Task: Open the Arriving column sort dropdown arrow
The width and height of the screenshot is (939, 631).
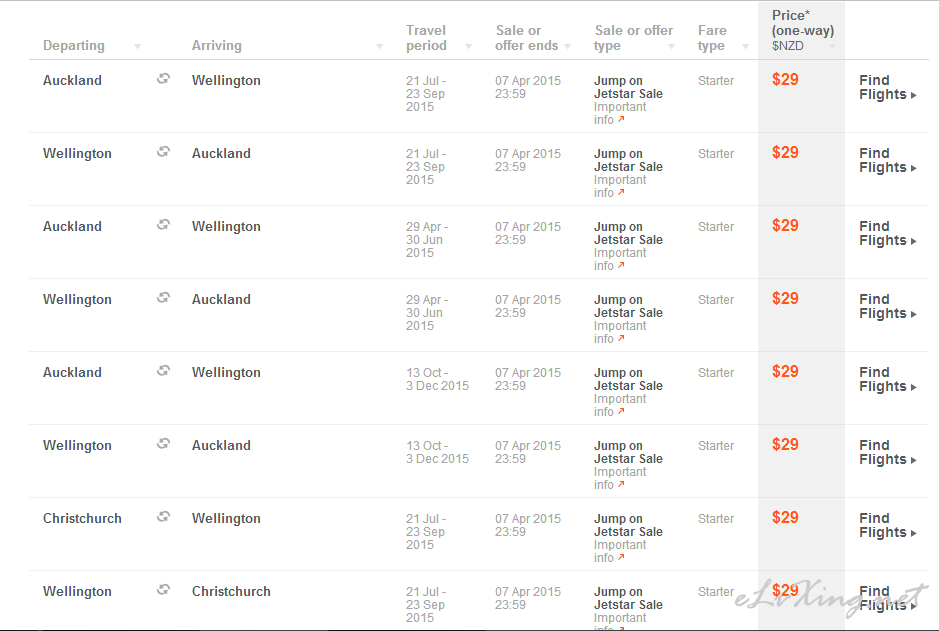Action: click(x=379, y=47)
